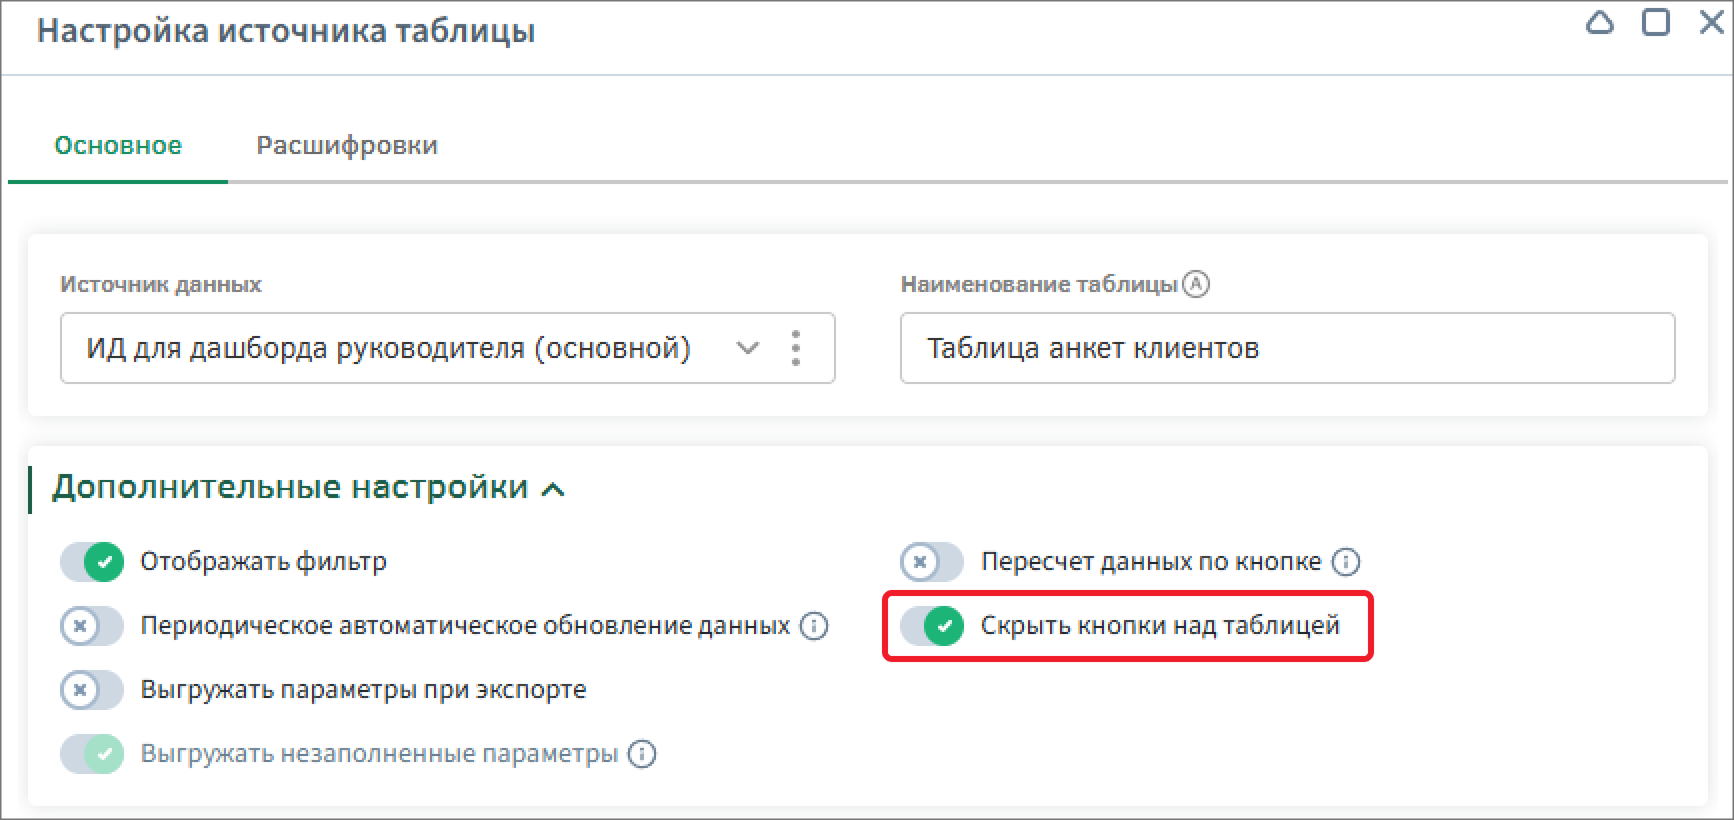The width and height of the screenshot is (1734, 820).
Task: Close the Настройка источника таблицы dialog
Action: click(x=1712, y=23)
